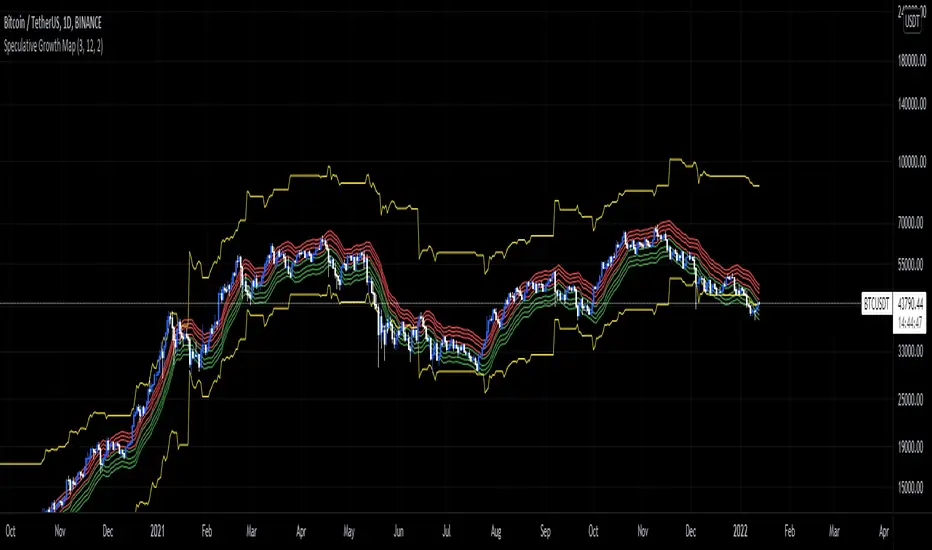Click the Aug label on time axis
The height and width of the screenshot is (550, 932).
tap(496, 531)
